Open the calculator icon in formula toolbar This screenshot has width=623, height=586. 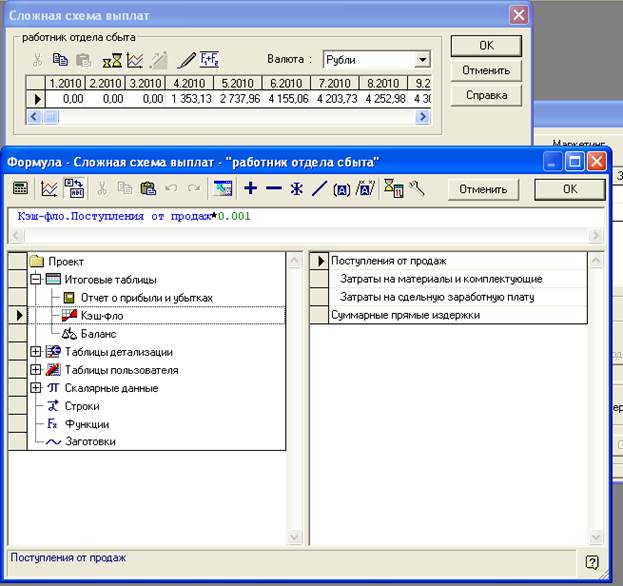click(20, 189)
